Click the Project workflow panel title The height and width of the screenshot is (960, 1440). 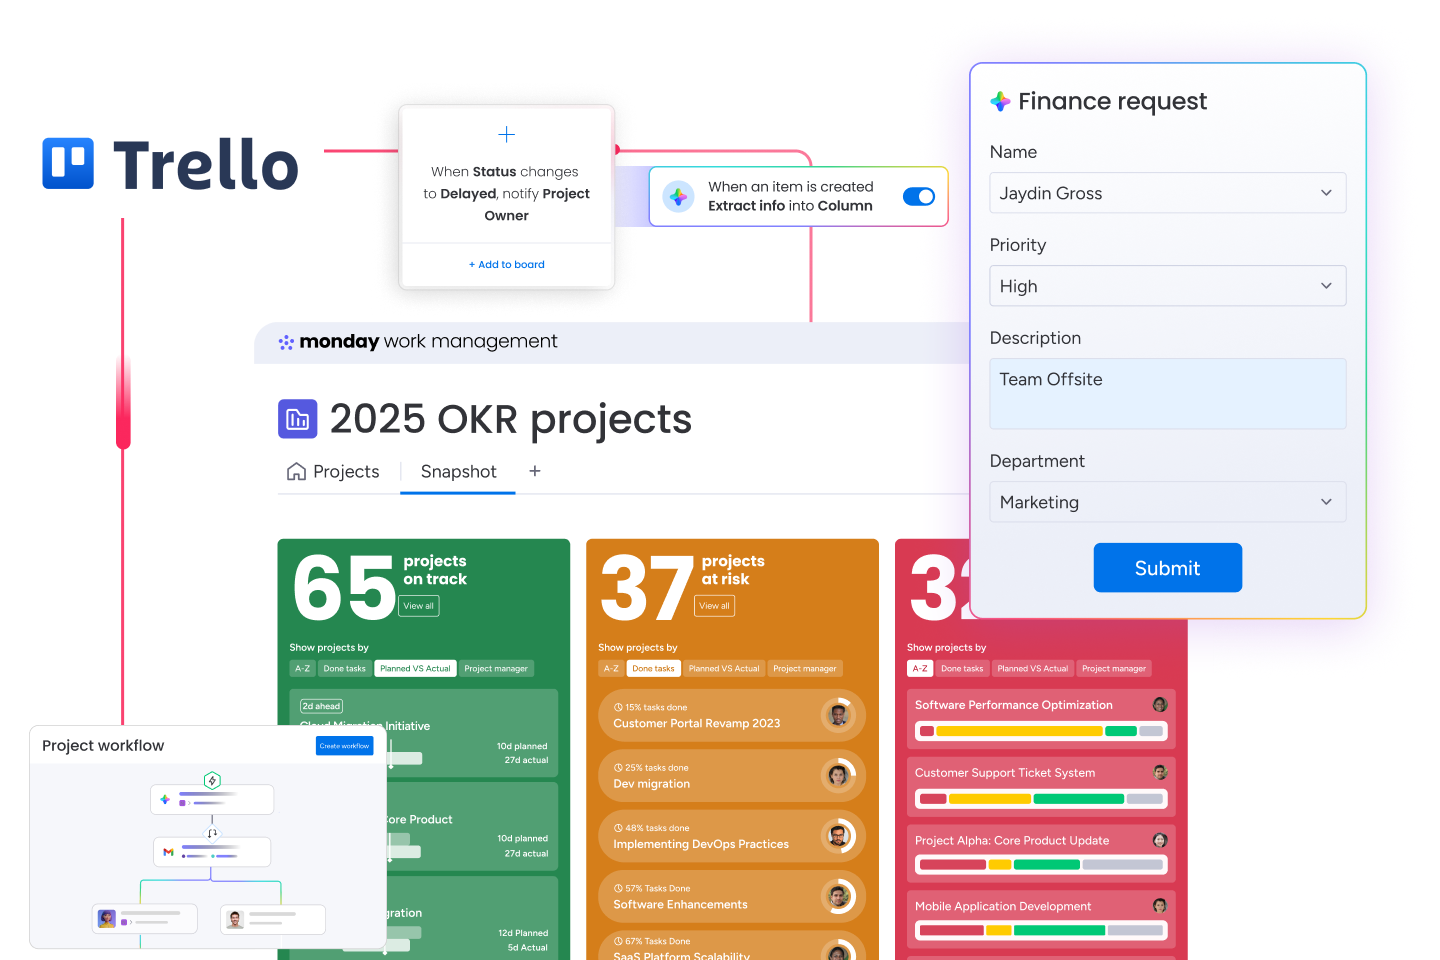pos(103,746)
